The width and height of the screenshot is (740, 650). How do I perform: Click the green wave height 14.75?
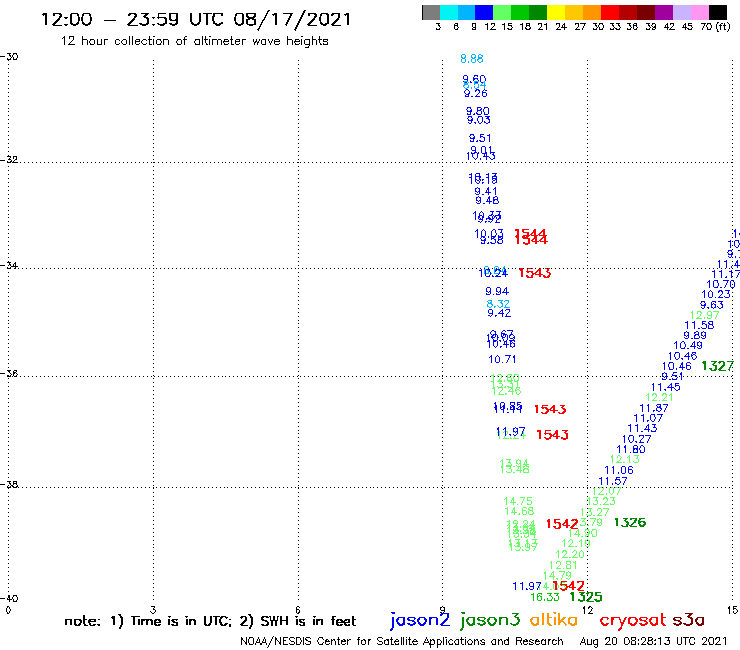[518, 501]
